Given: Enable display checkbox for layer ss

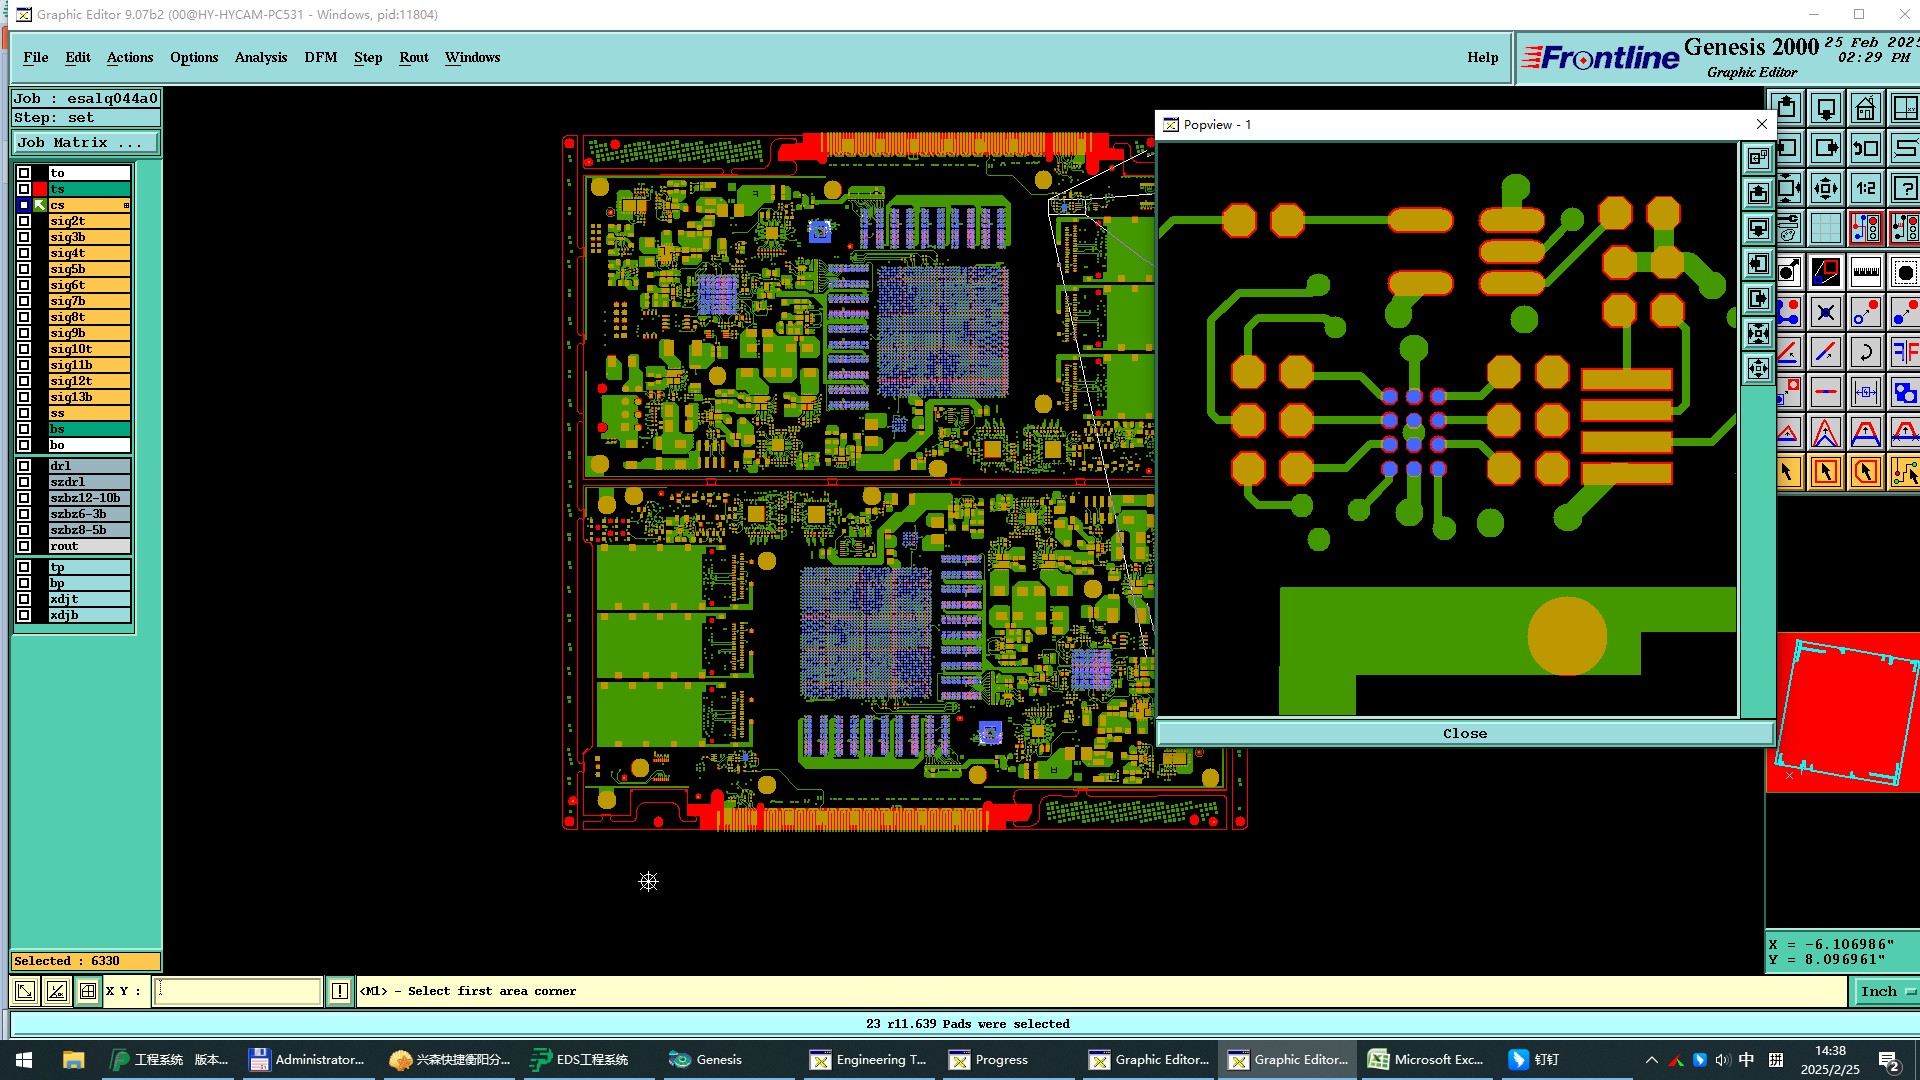Looking at the screenshot, I should click(24, 413).
